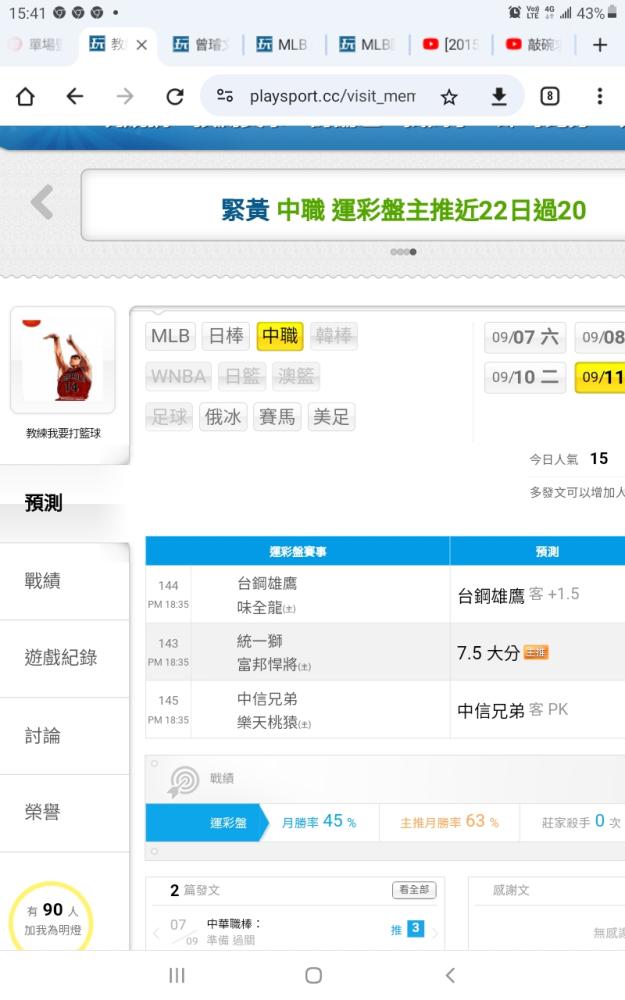Open site info icon in address bar

(224, 96)
